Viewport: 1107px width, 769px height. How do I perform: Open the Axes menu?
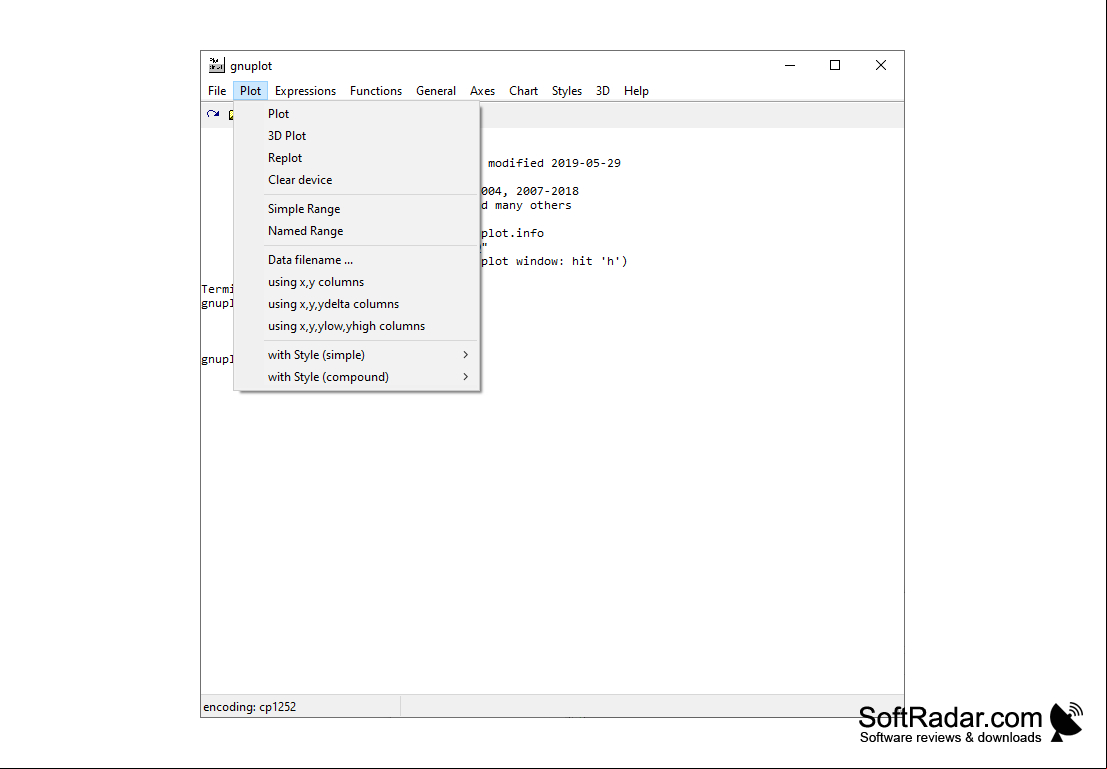[x=482, y=91]
